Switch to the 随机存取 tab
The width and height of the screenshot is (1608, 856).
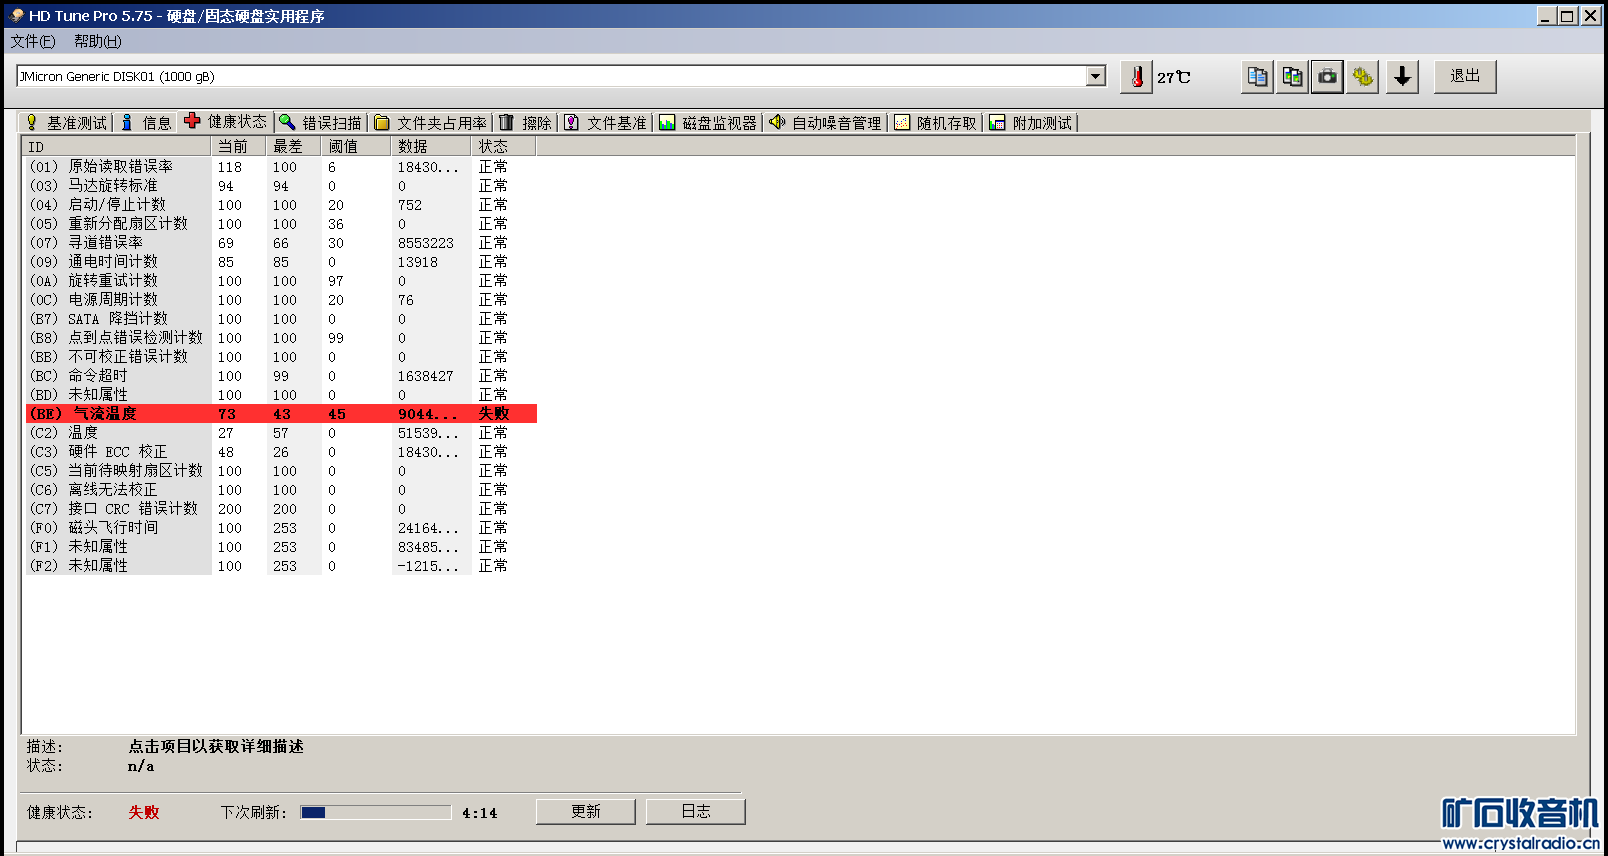coord(936,123)
